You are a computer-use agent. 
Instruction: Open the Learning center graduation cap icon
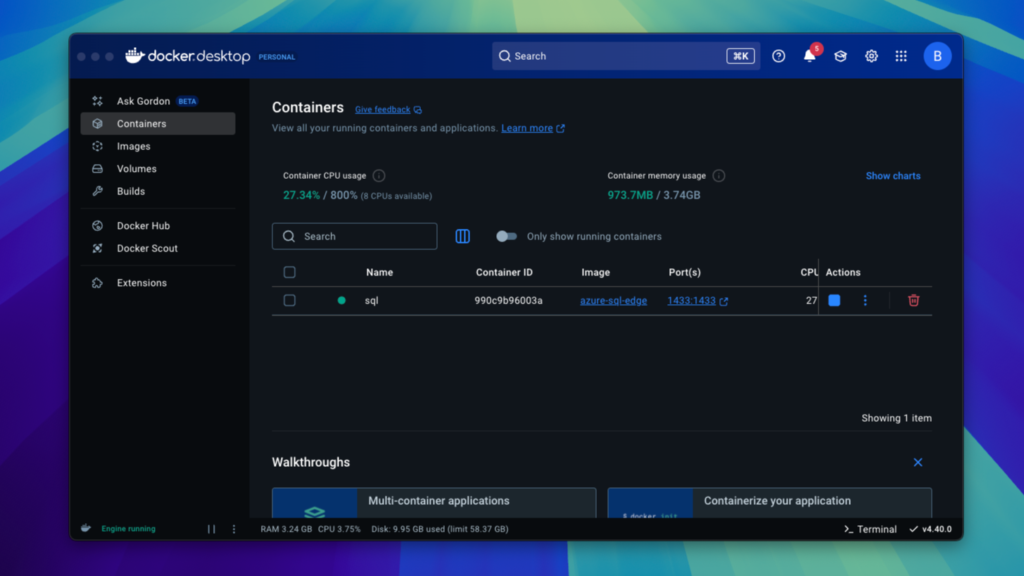pyautogui.click(x=840, y=56)
